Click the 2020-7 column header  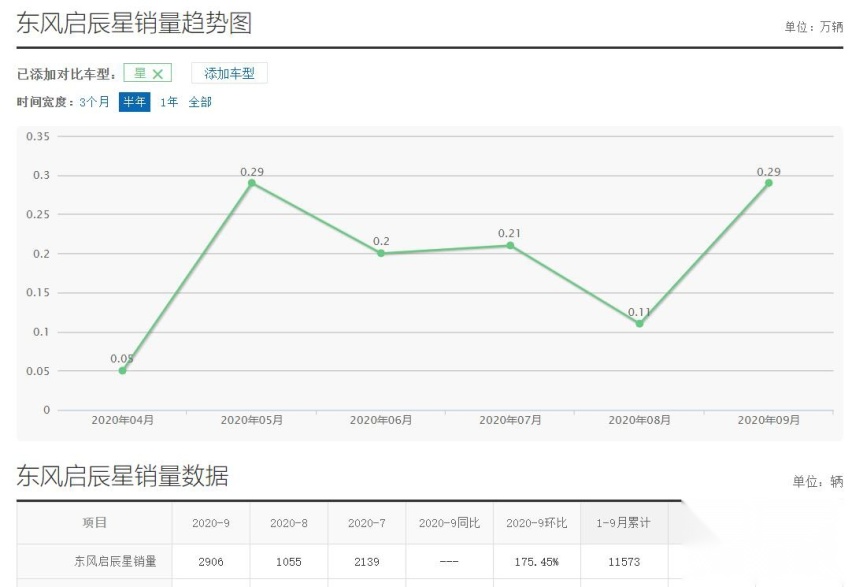(x=367, y=523)
